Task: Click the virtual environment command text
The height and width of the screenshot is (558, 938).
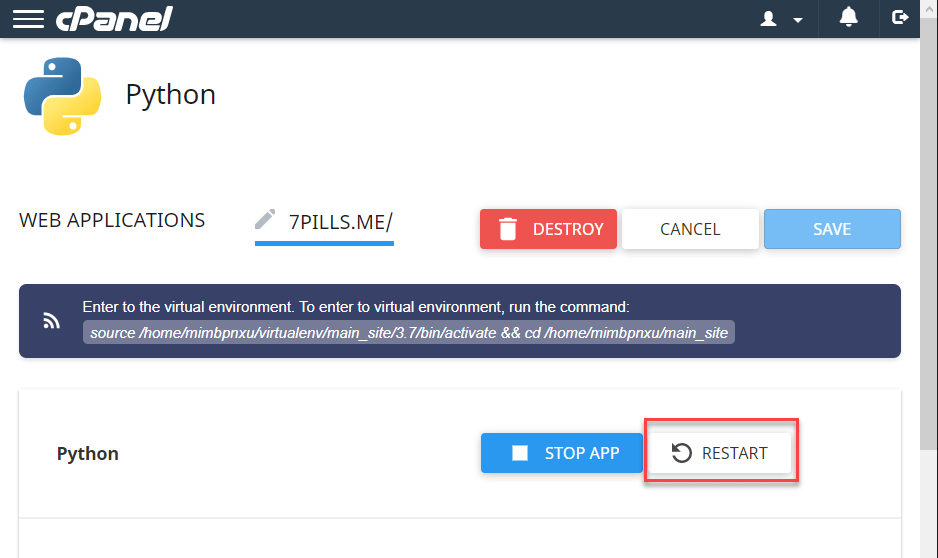Action: (409, 333)
